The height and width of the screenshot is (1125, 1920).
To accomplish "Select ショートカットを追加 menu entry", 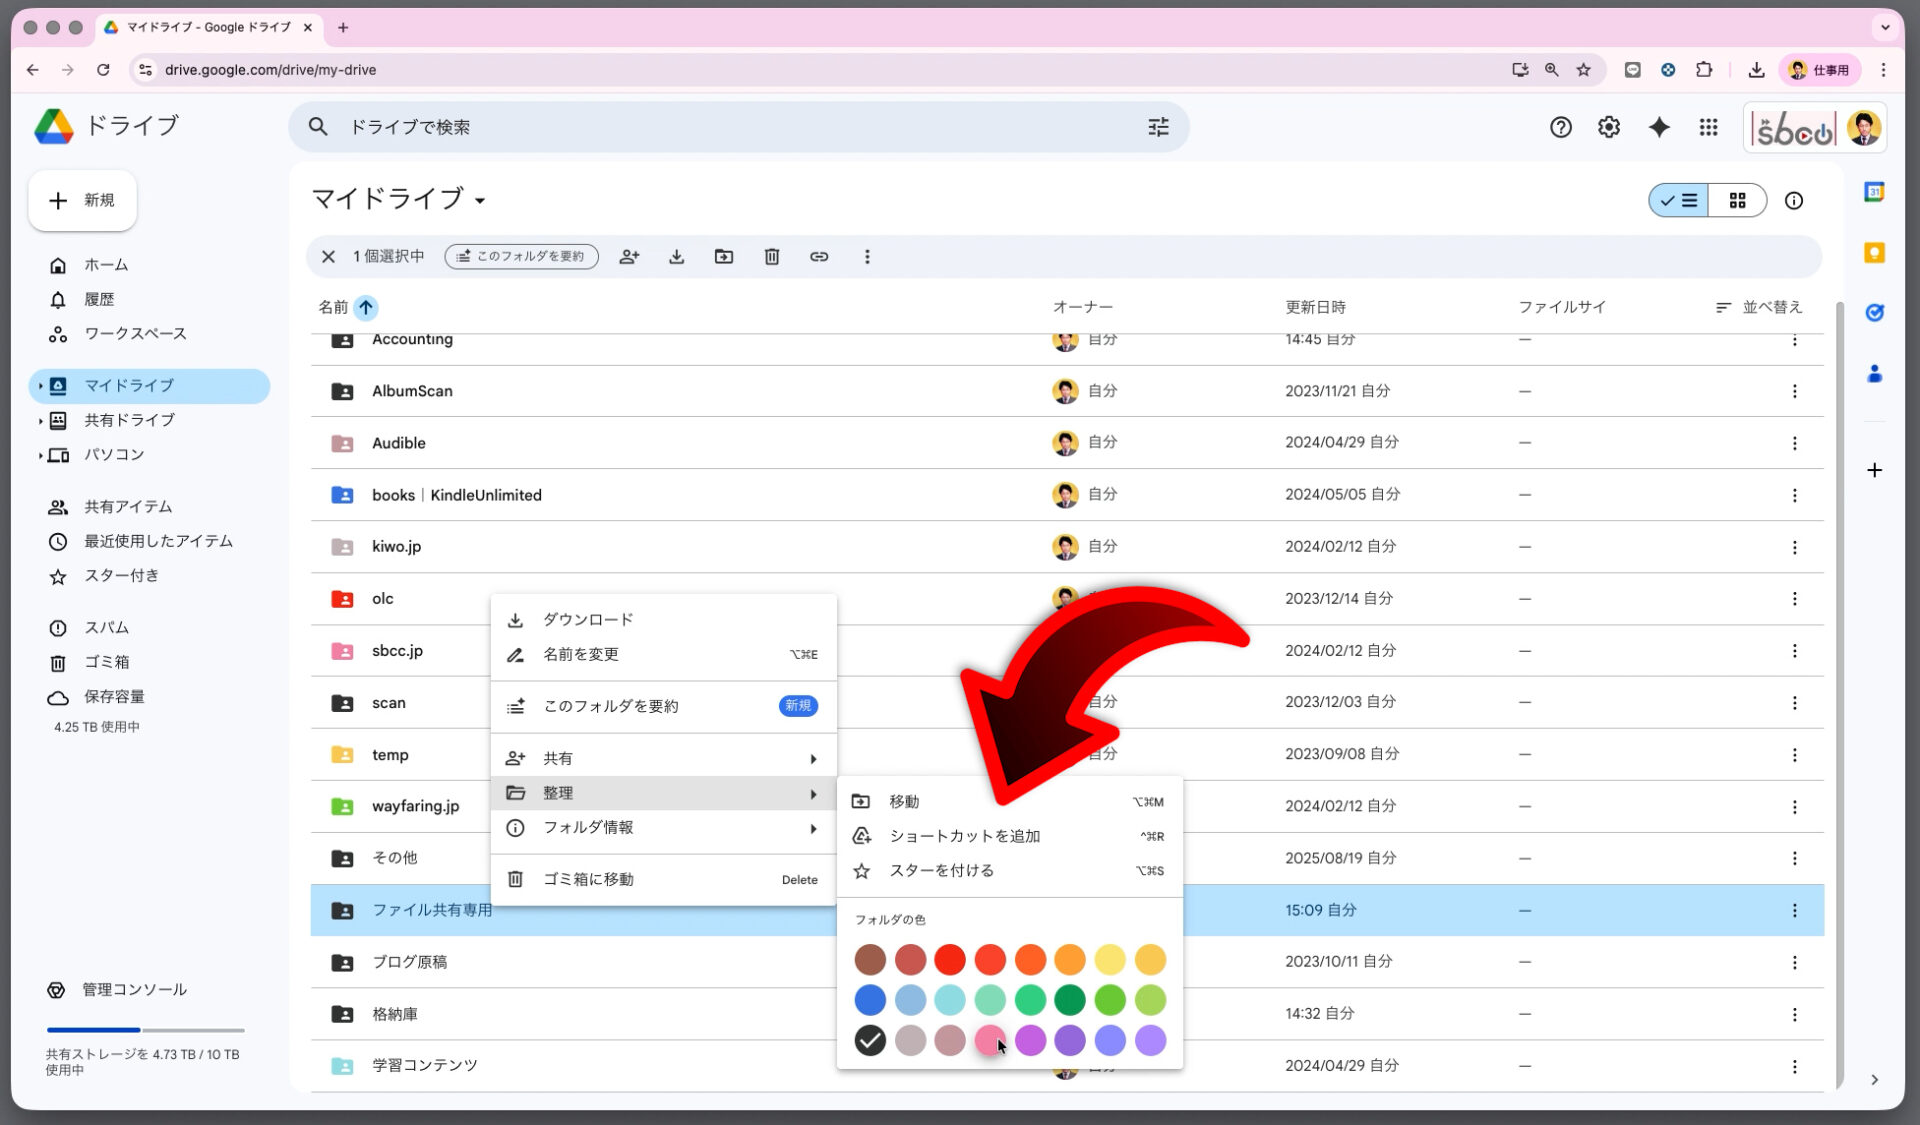I will coord(964,836).
